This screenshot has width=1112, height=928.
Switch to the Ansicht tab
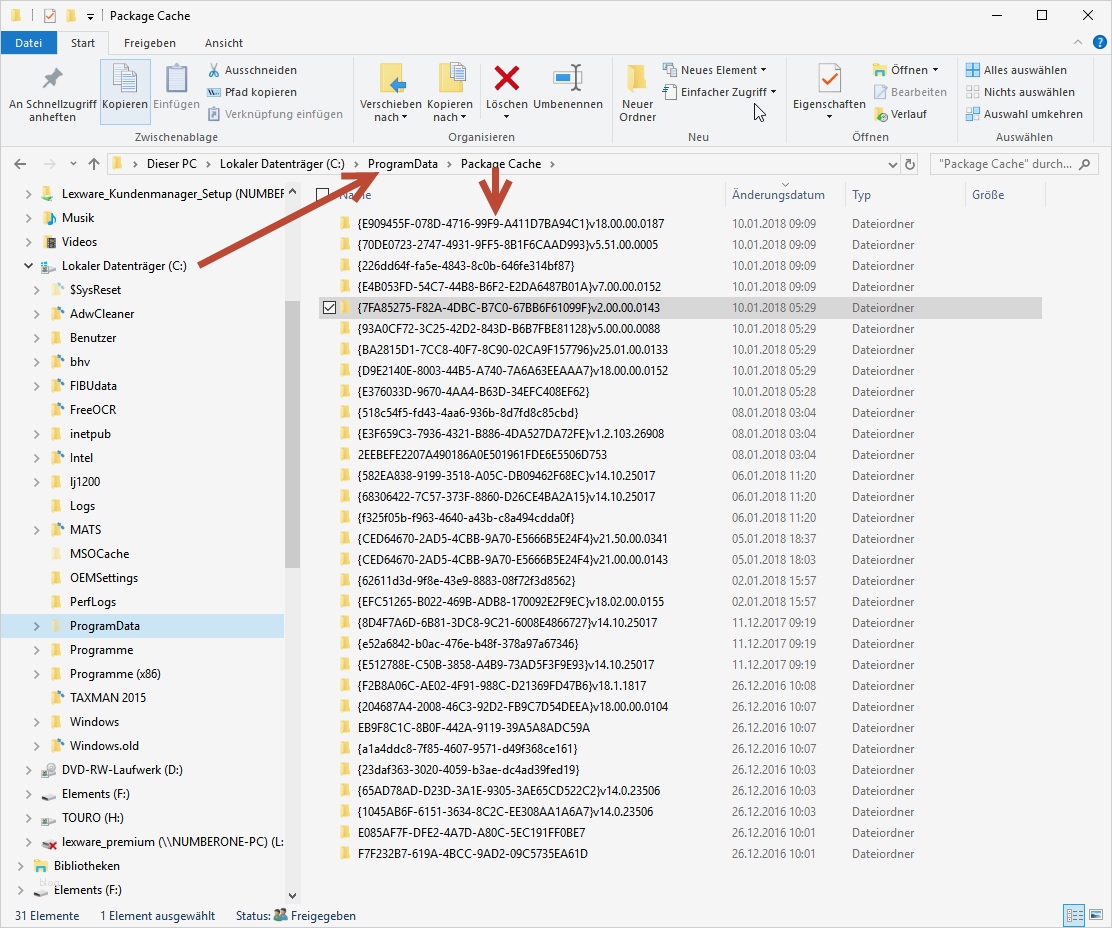tap(224, 43)
